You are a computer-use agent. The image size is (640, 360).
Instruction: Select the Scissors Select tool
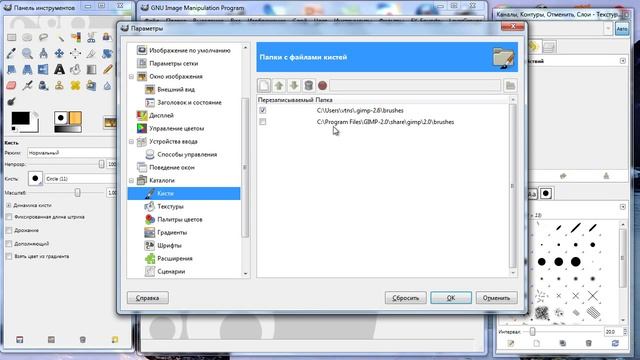91,38
